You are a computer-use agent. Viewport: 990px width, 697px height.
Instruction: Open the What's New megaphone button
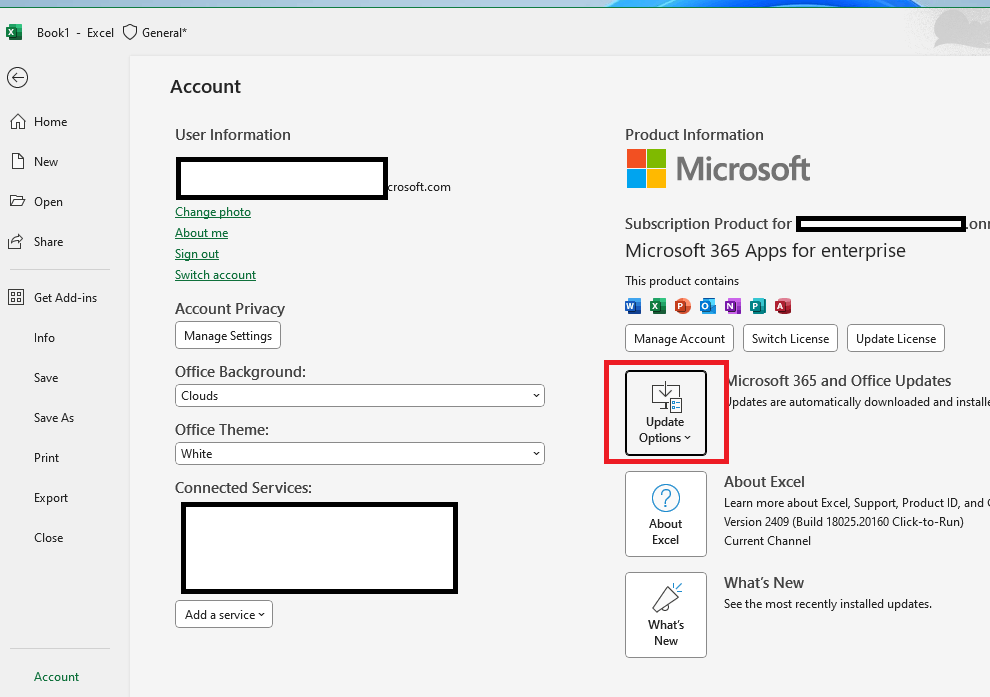(665, 615)
